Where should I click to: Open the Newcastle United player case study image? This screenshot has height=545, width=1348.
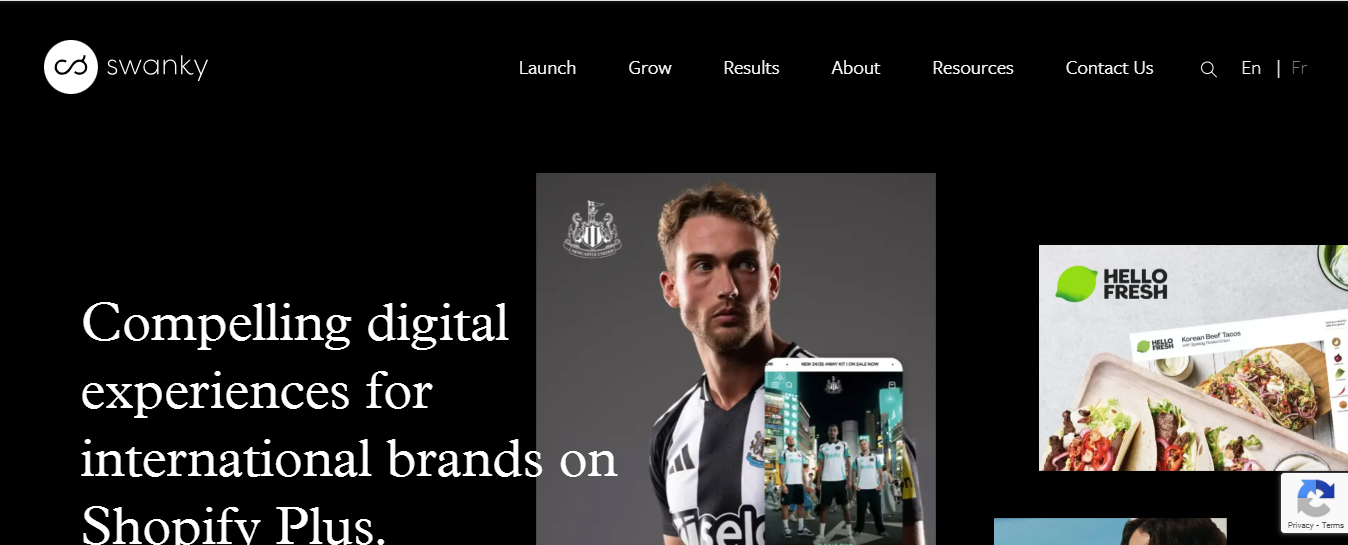click(735, 359)
